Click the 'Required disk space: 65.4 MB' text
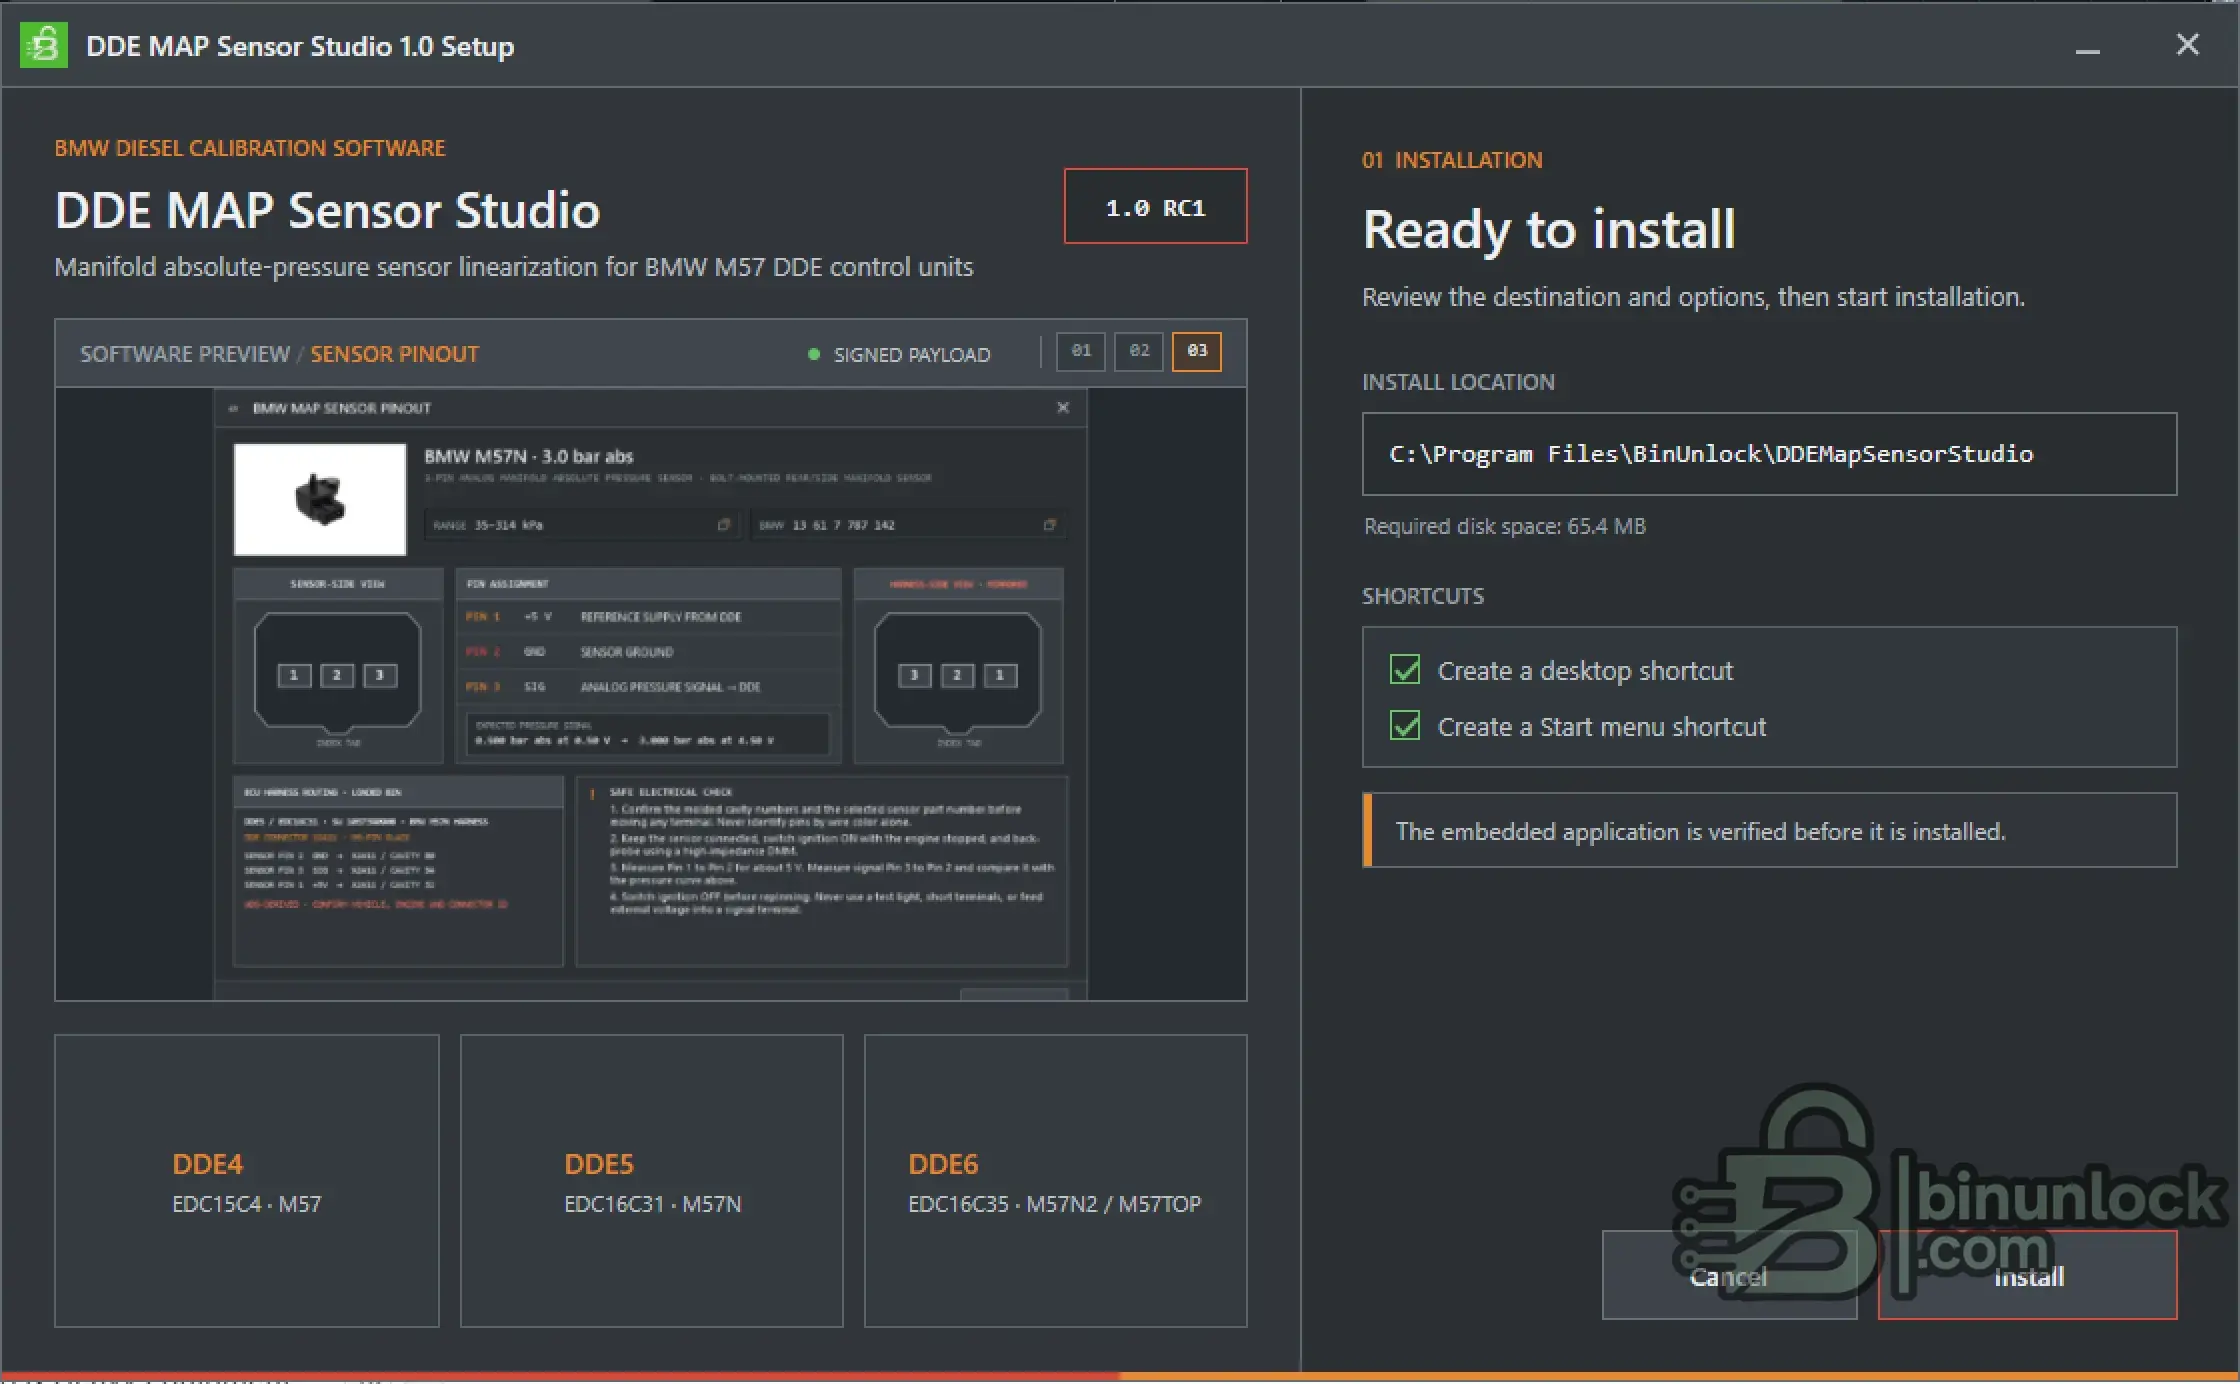The width and height of the screenshot is (2240, 1384). pyautogui.click(x=1505, y=526)
